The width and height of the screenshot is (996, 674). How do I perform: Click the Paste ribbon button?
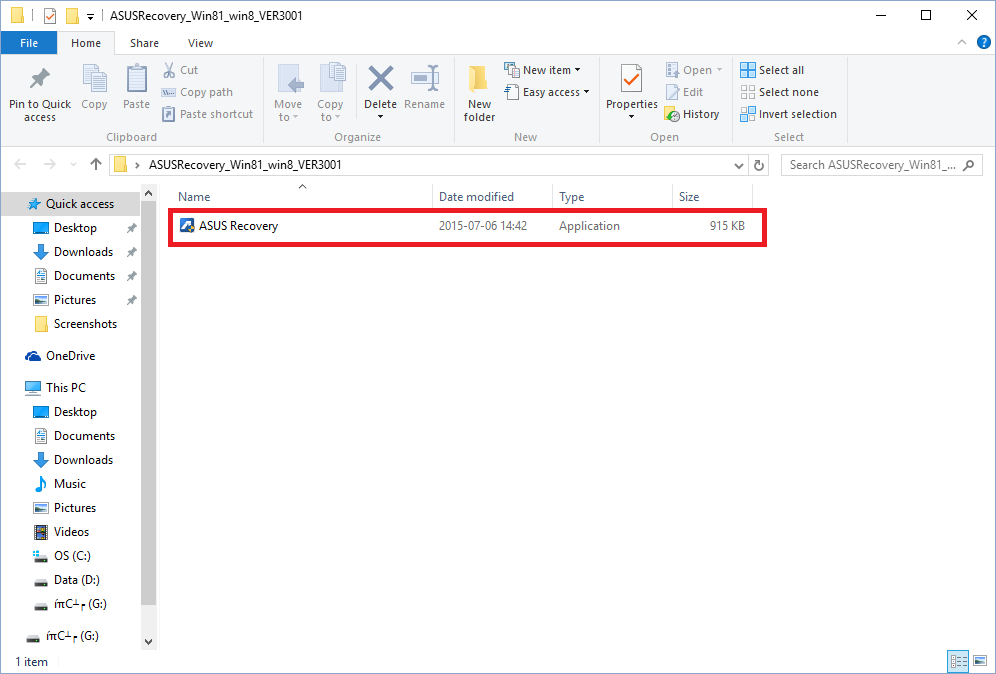[136, 88]
